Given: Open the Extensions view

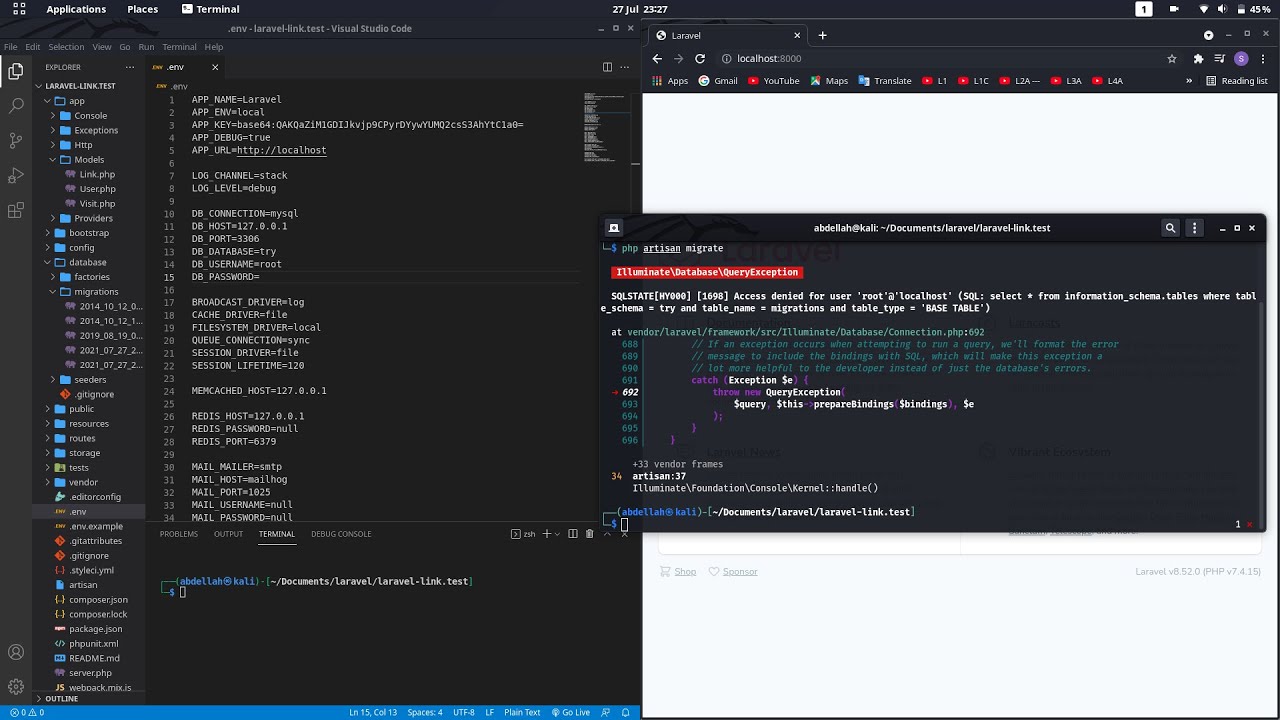Looking at the screenshot, I should coord(16,211).
